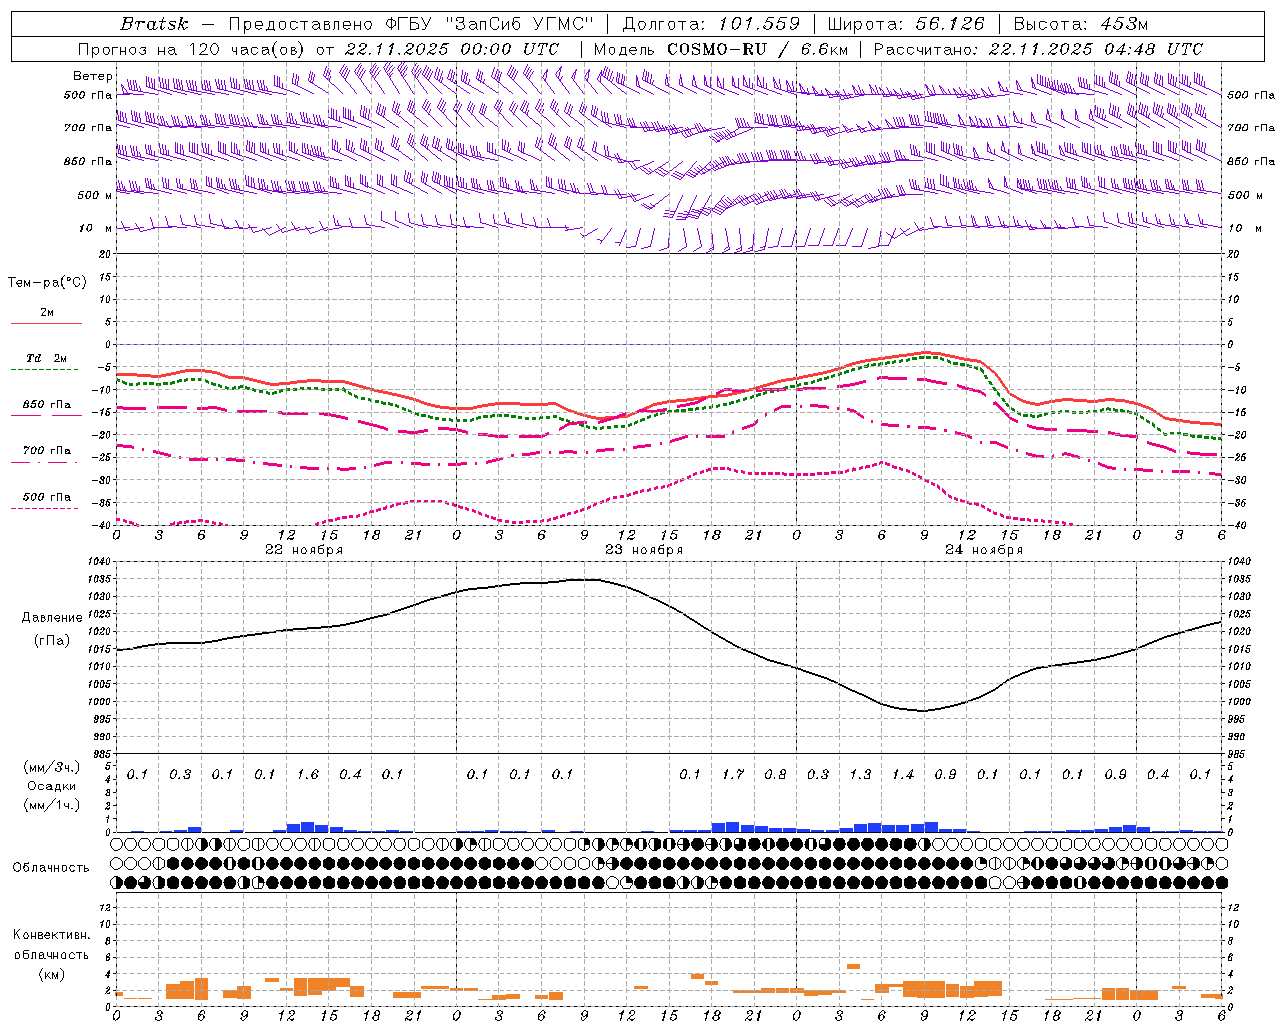Click the "Td 2м" dew point legend entry

[47, 358]
